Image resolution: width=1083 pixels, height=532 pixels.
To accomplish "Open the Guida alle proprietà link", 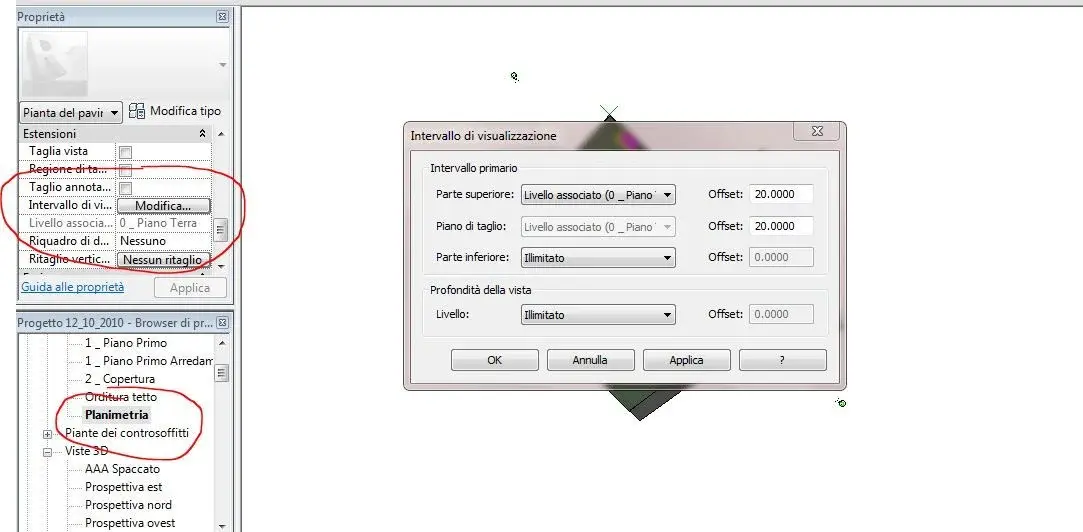I will coord(73,287).
